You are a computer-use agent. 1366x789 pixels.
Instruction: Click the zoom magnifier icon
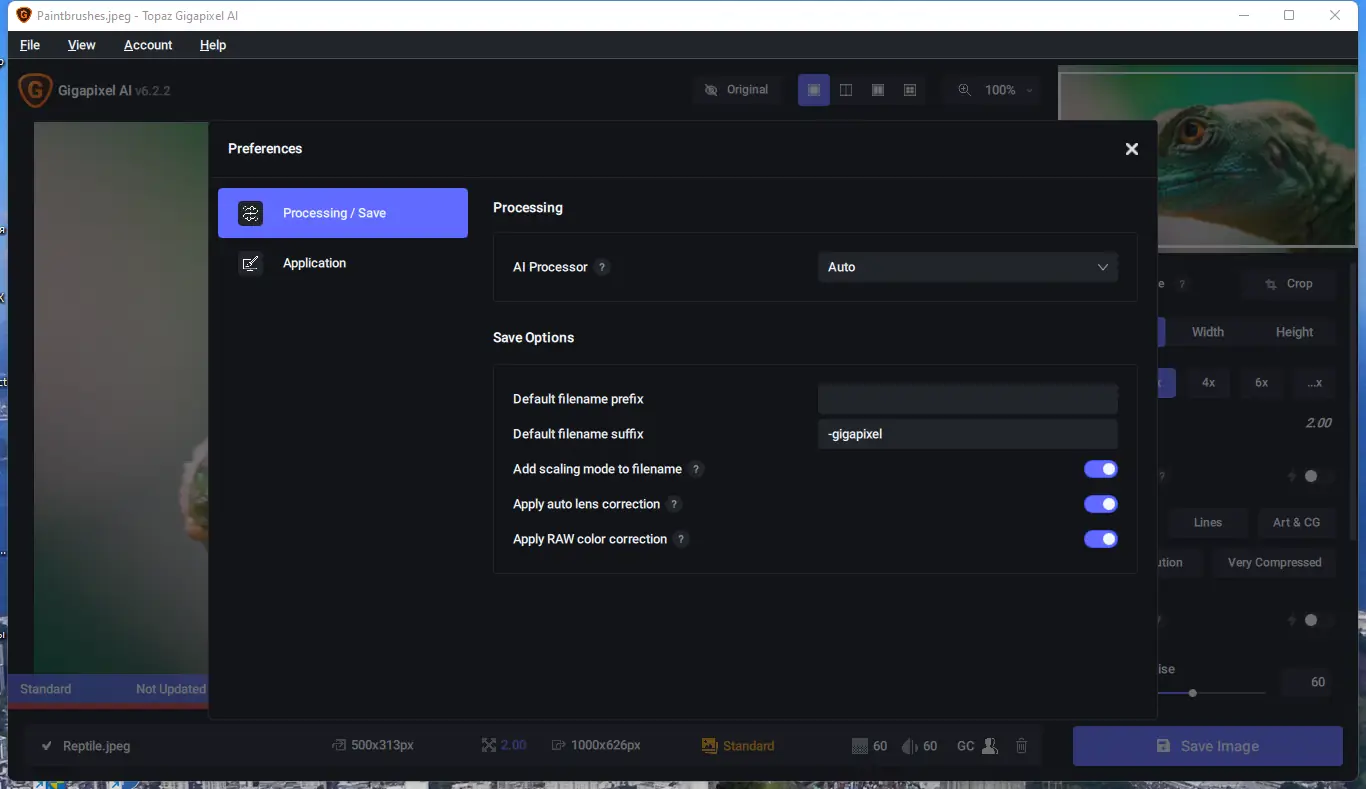tap(964, 90)
